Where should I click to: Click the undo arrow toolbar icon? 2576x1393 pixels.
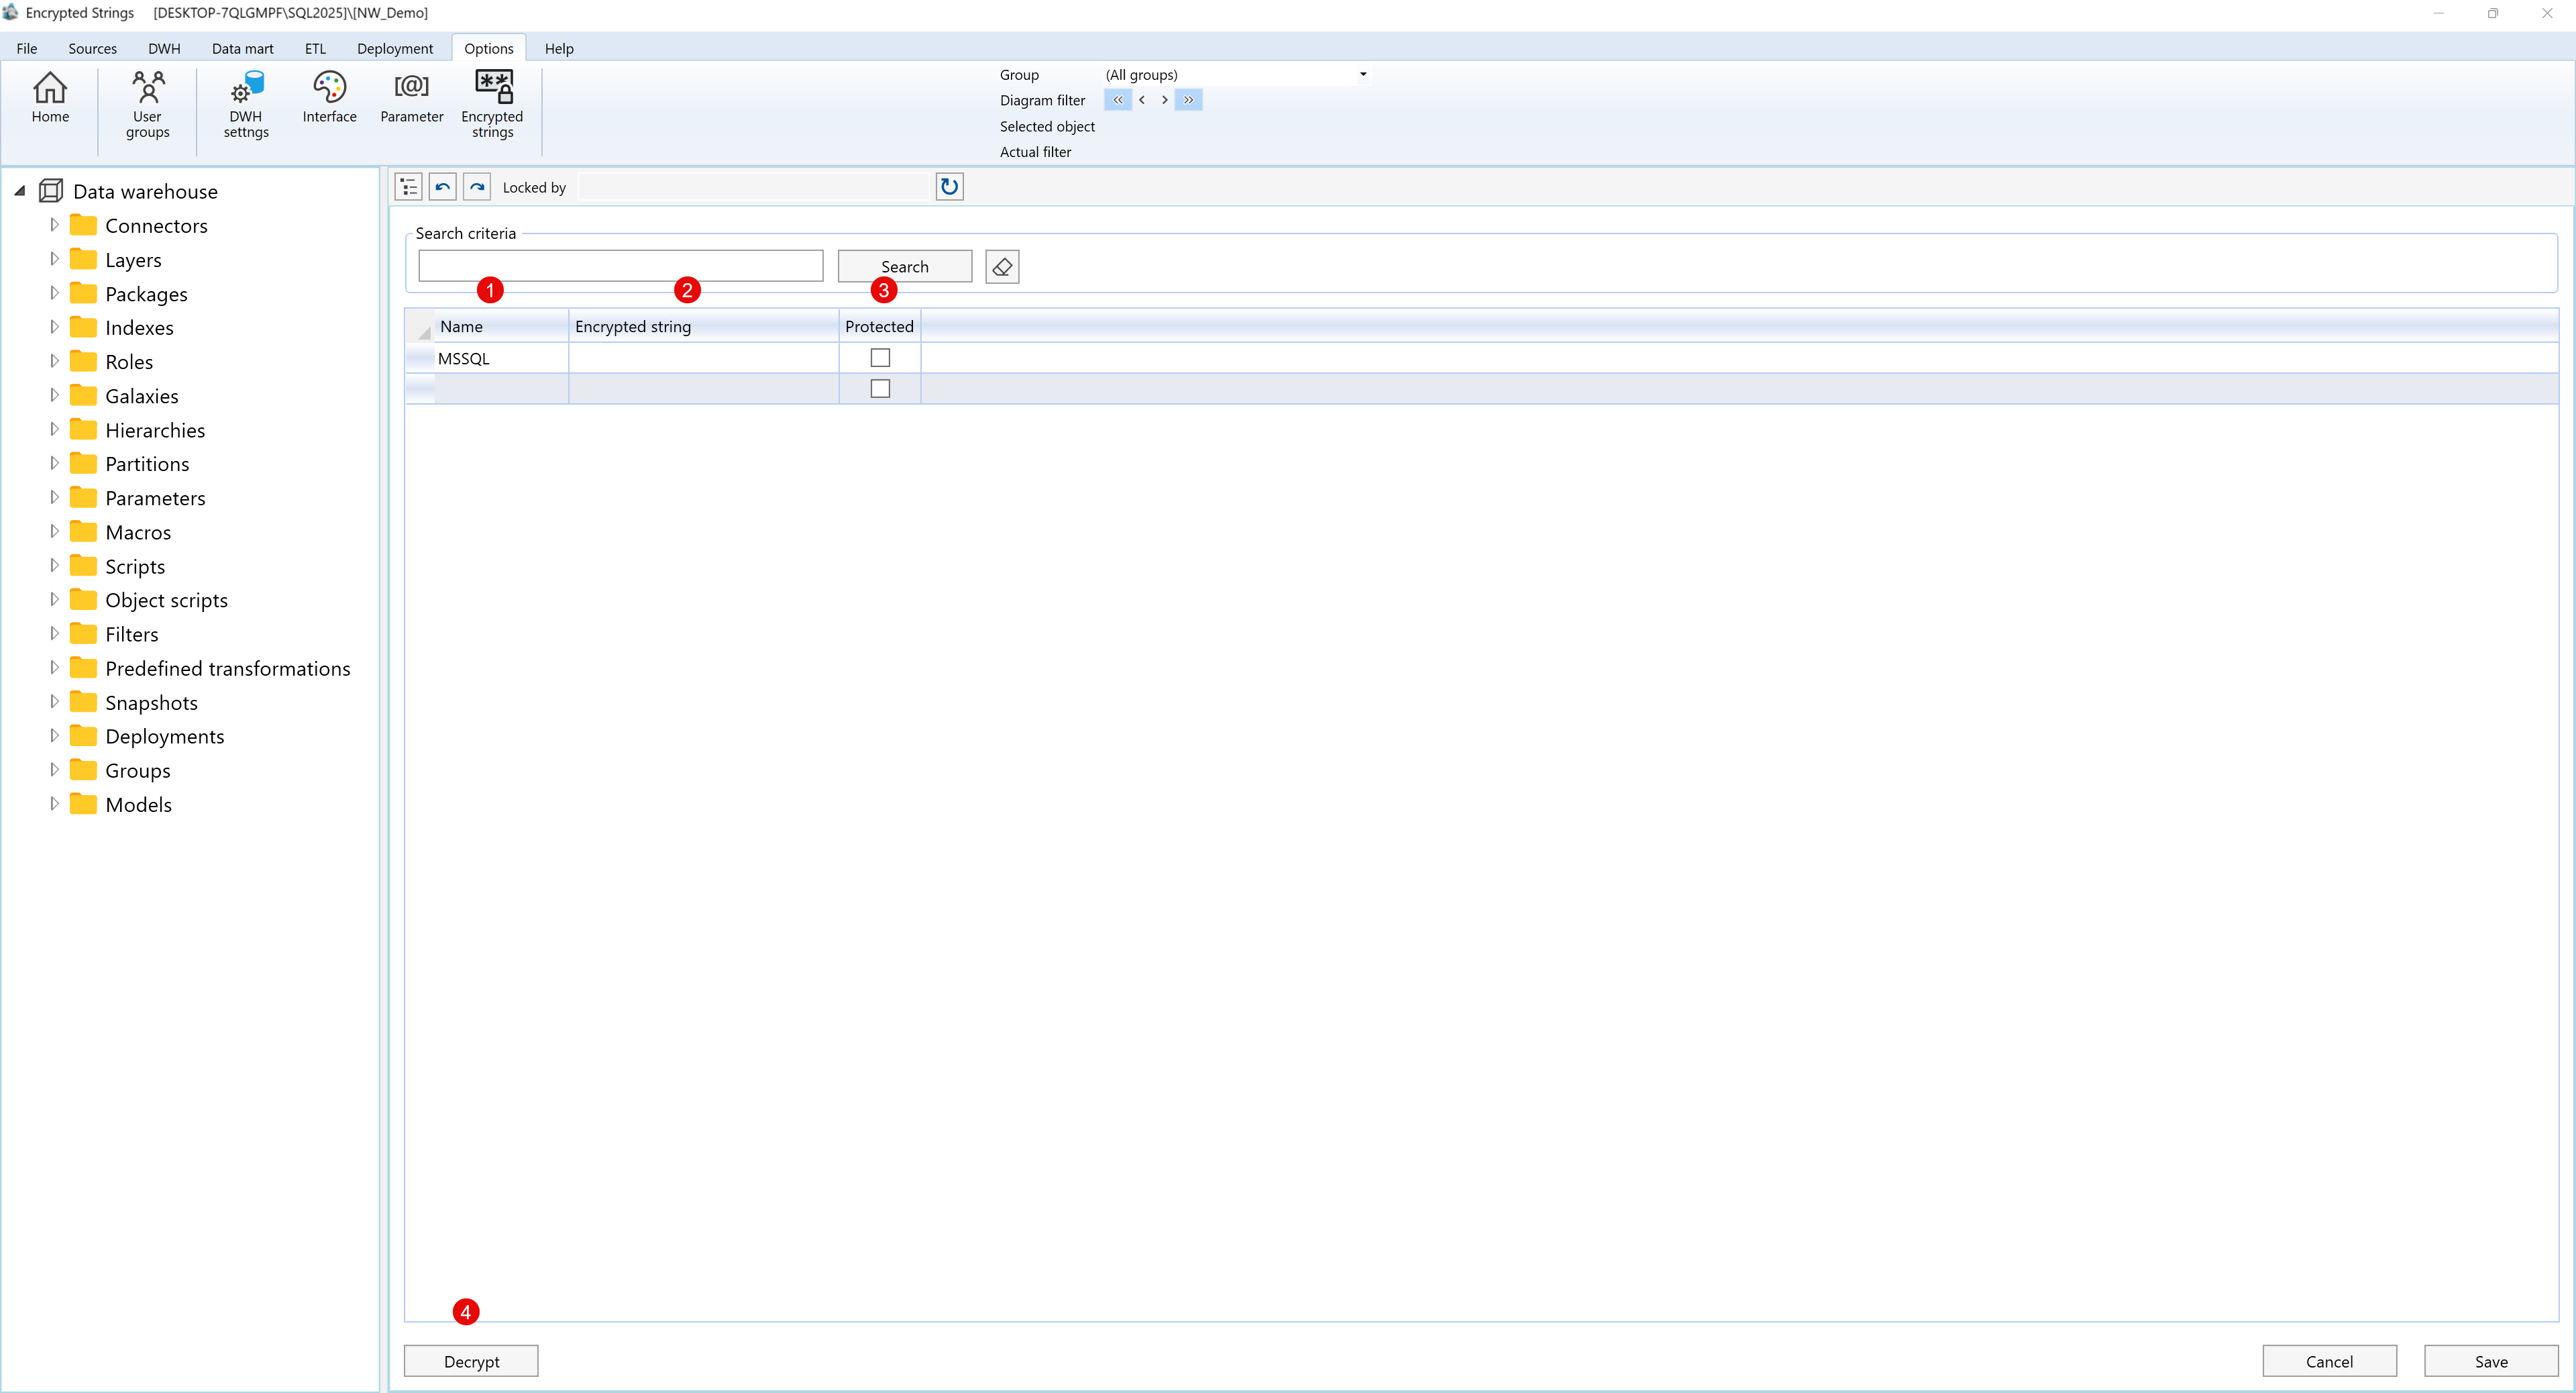pyautogui.click(x=443, y=187)
